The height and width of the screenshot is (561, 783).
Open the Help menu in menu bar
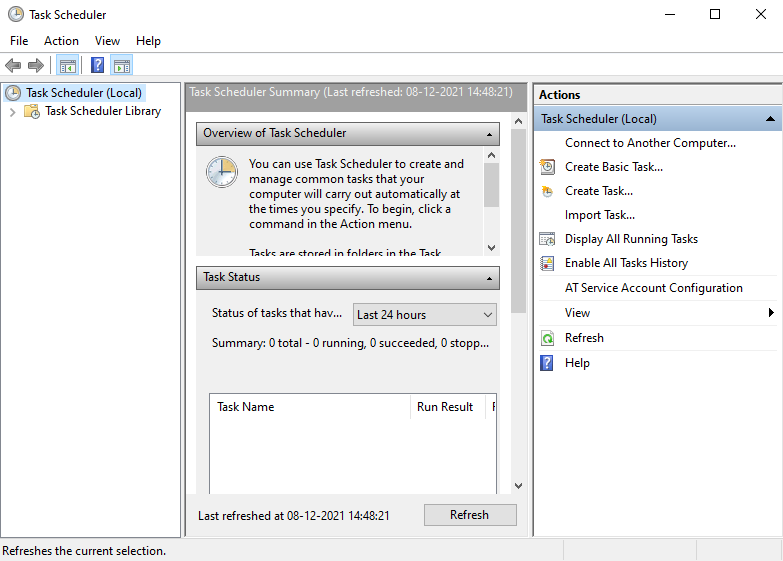[148, 41]
